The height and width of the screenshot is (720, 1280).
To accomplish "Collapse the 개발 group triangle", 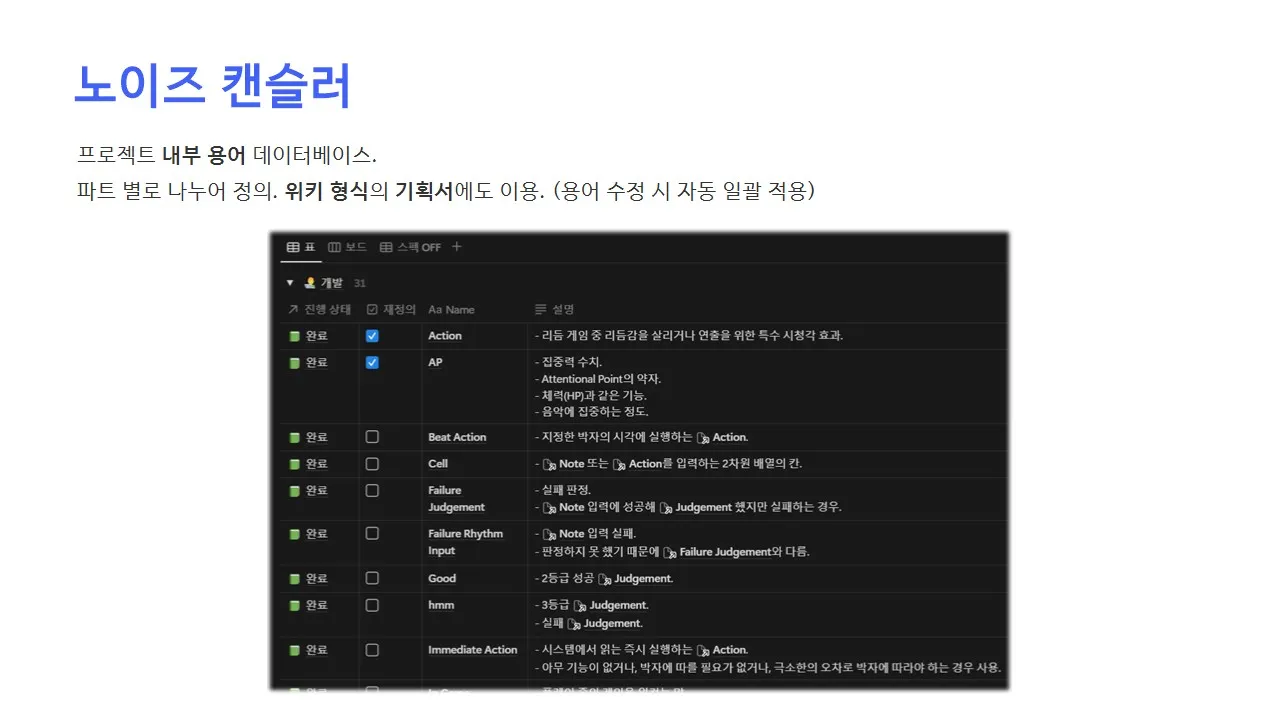I will (290, 283).
